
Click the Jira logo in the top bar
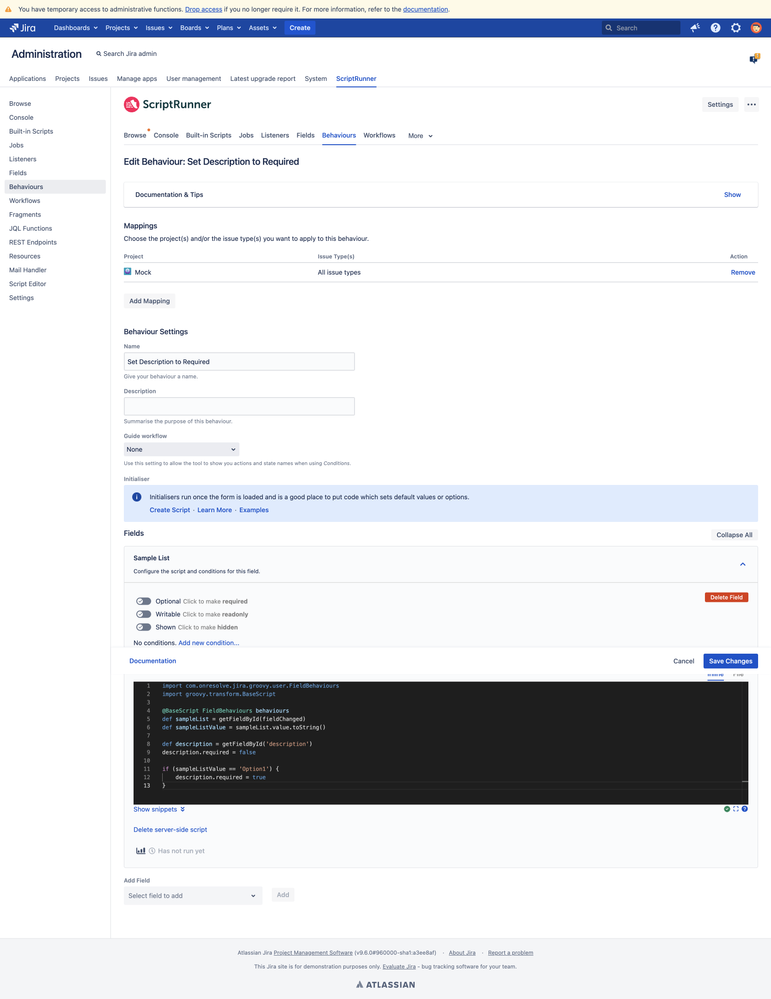(x=23, y=28)
